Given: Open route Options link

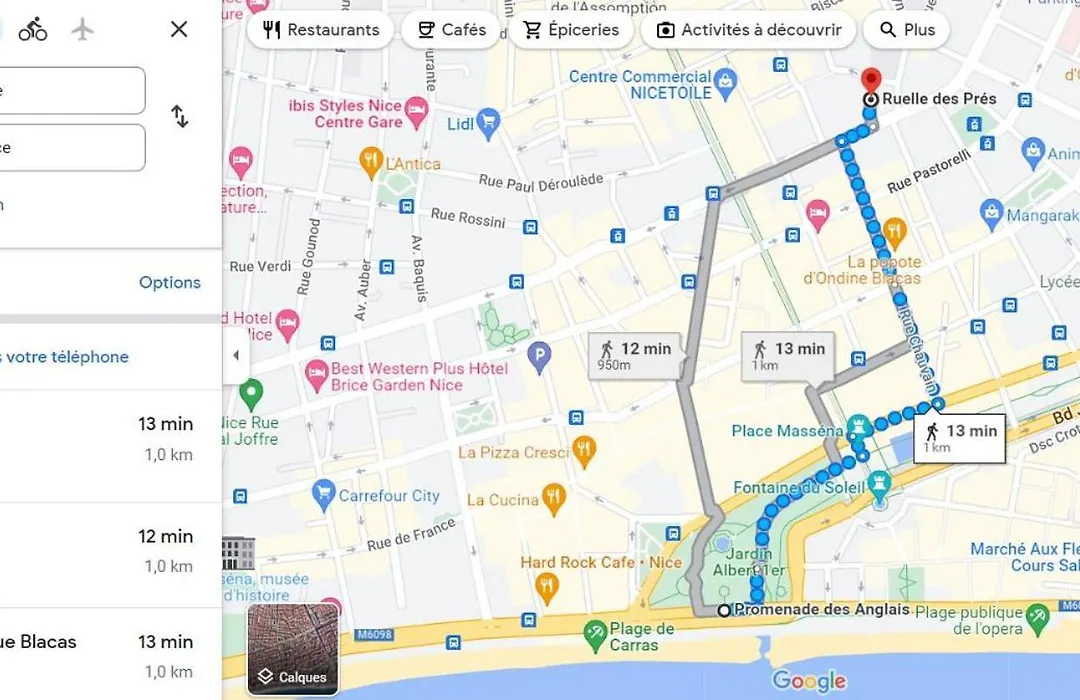Looking at the screenshot, I should click(170, 282).
